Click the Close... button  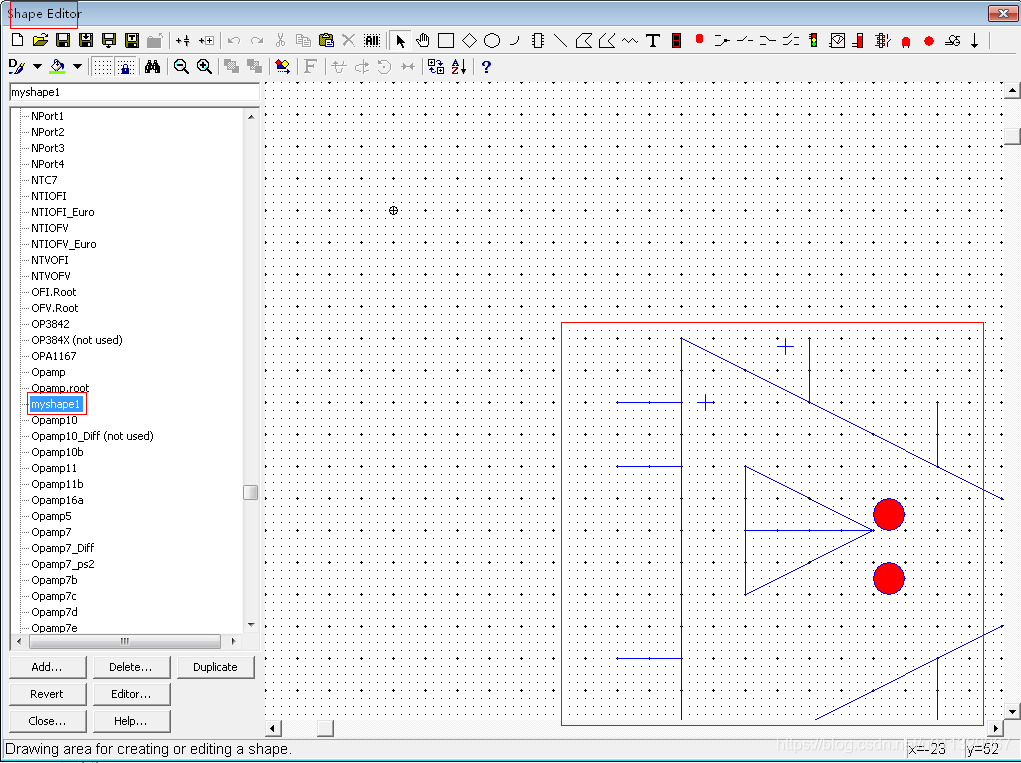coord(47,721)
